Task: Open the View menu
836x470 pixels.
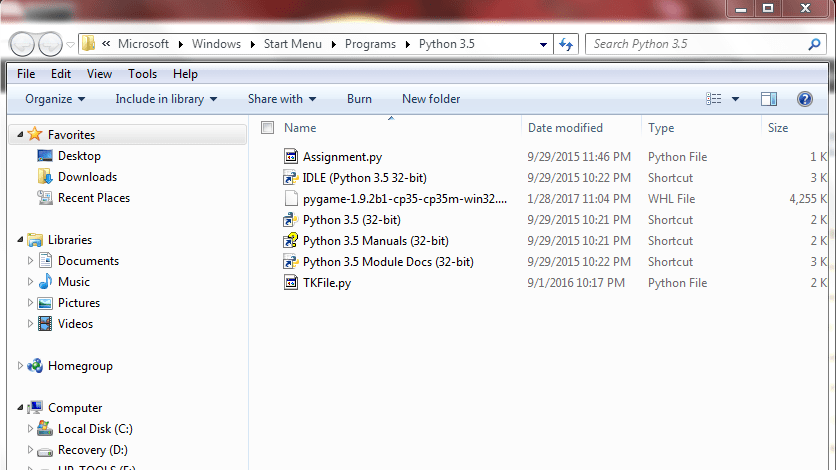Action: pos(99,74)
